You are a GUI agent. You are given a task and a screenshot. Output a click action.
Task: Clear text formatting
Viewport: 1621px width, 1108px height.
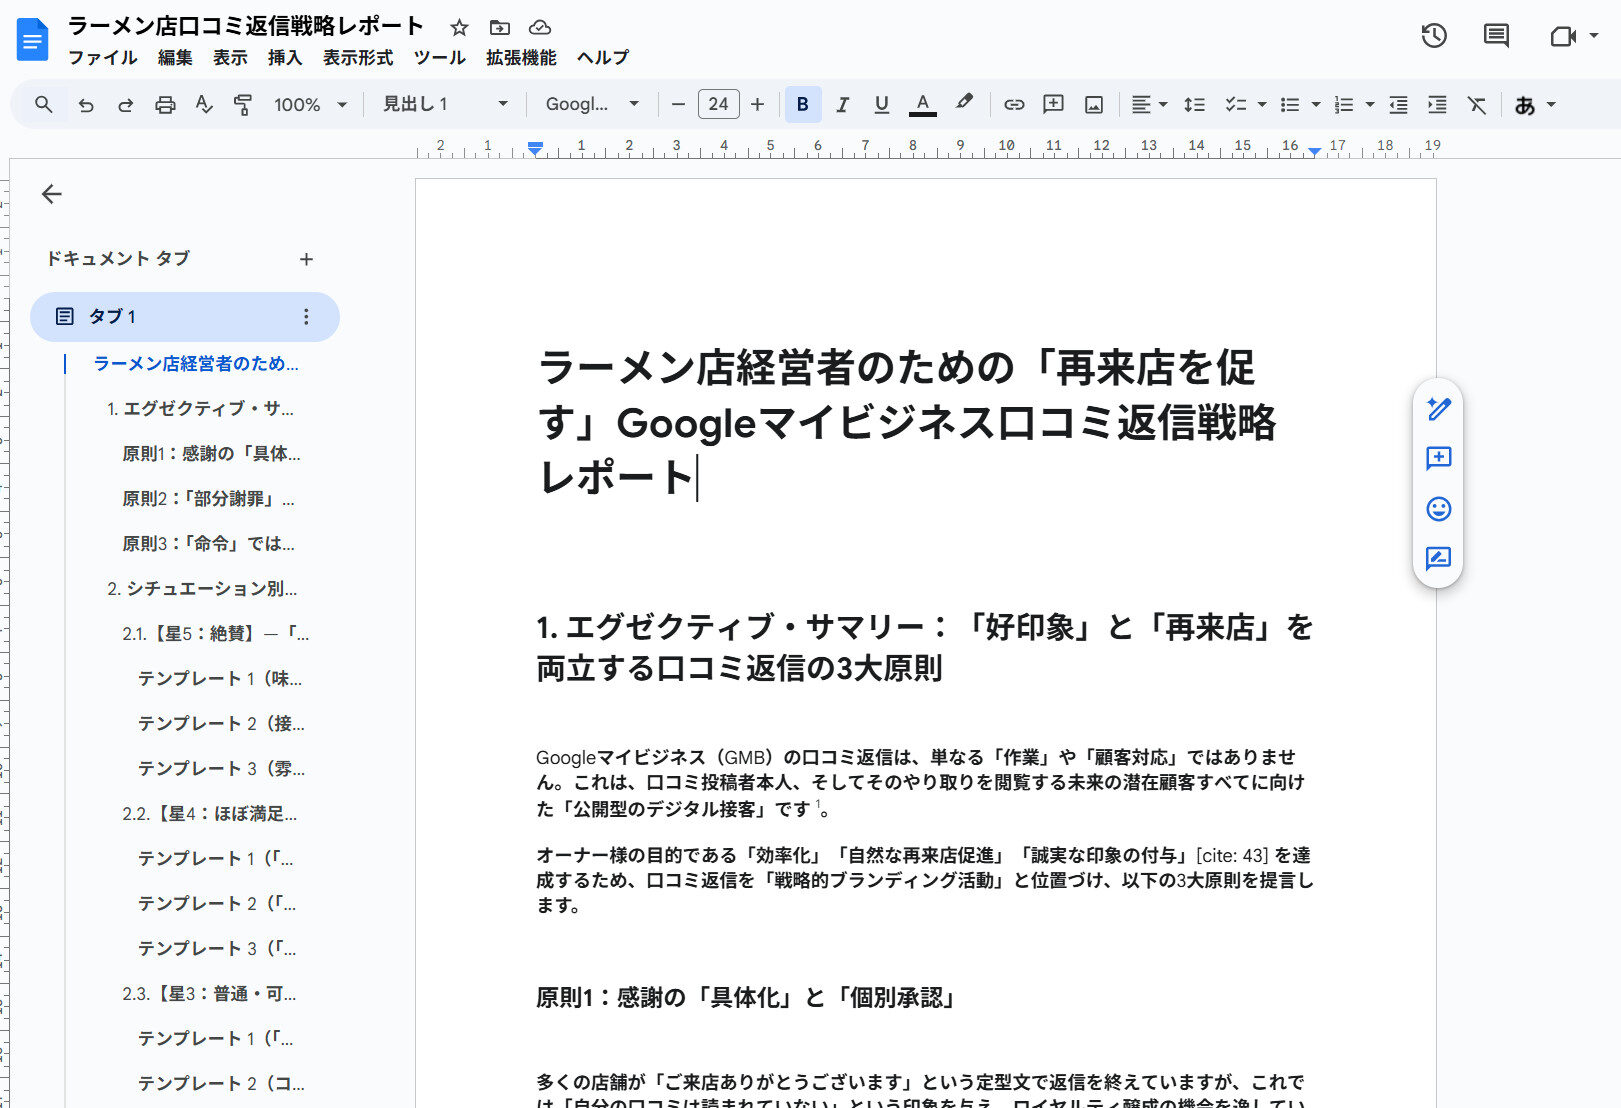click(x=1477, y=104)
